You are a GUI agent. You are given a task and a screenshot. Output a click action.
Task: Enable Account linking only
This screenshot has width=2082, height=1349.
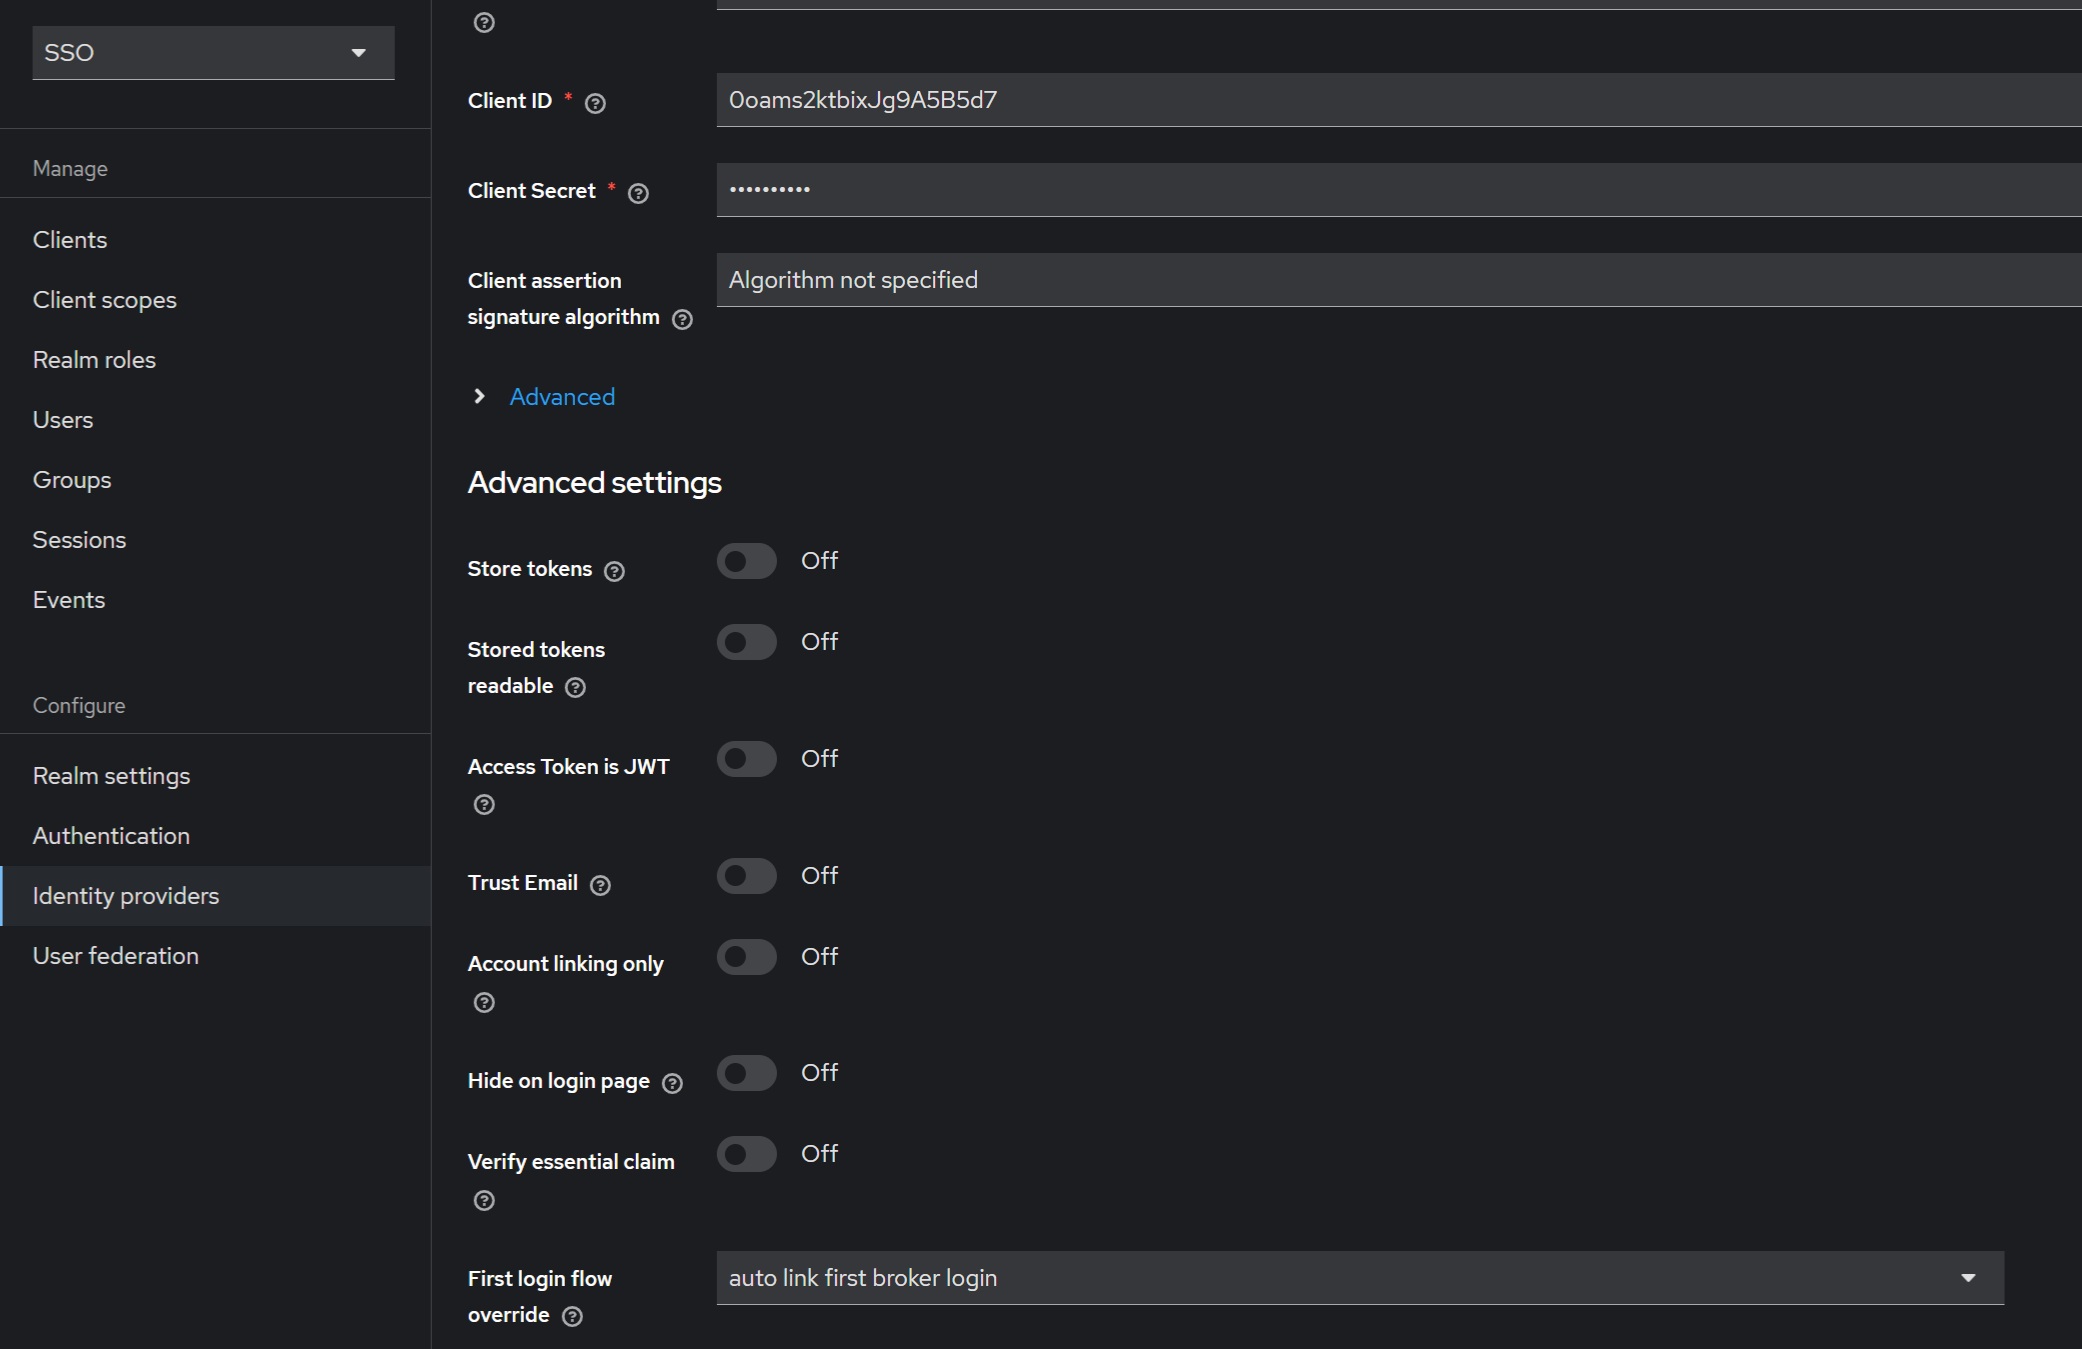[x=746, y=957]
